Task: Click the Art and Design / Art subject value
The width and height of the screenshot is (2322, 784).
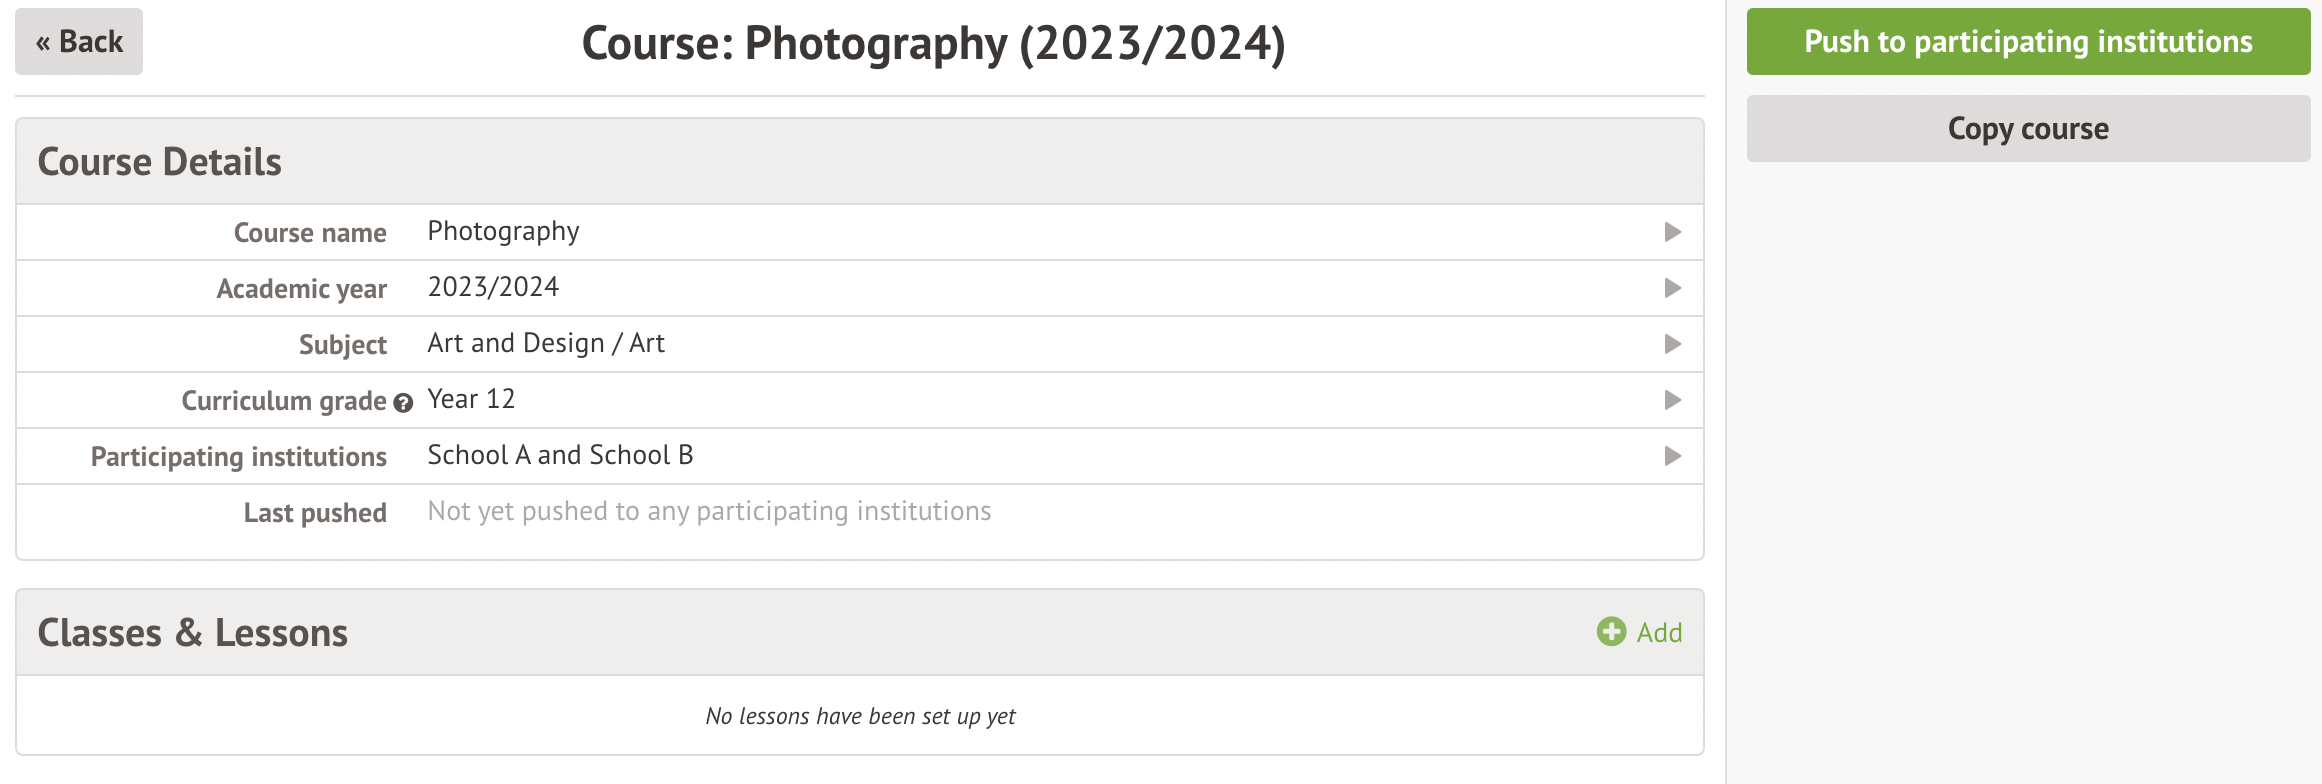Action: coord(546,343)
